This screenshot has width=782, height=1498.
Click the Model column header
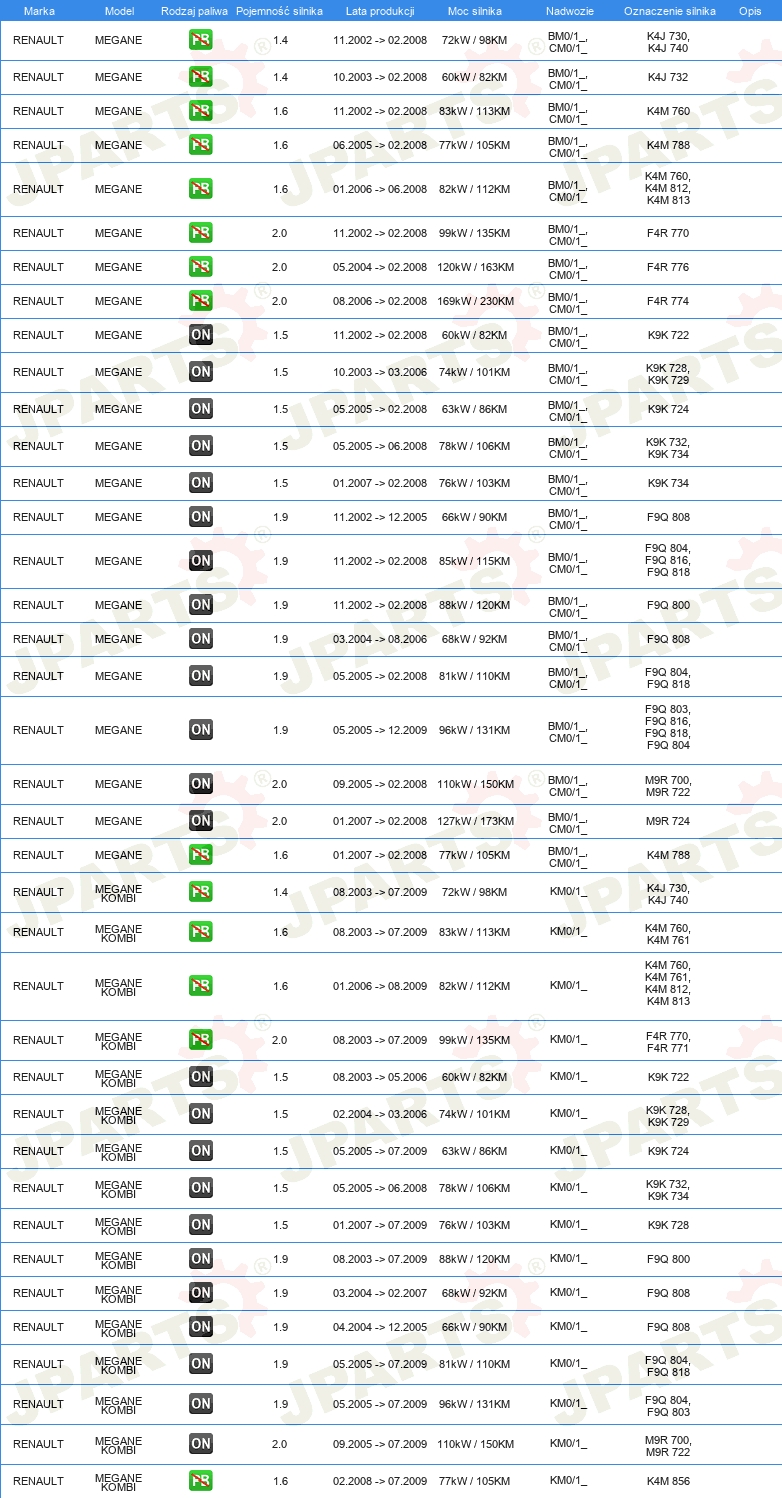pyautogui.click(x=119, y=11)
